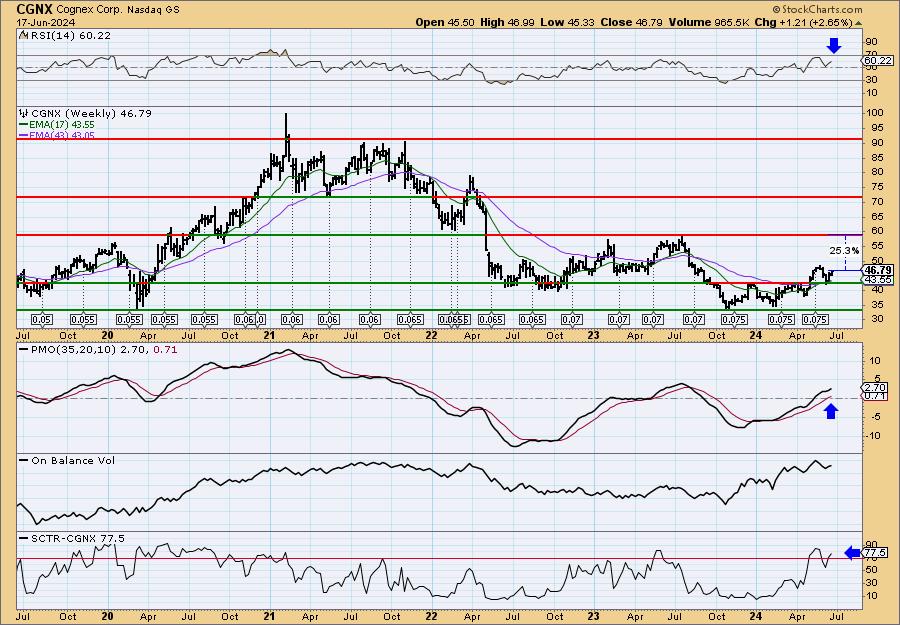Click the High 46.99 value

tap(507, 22)
